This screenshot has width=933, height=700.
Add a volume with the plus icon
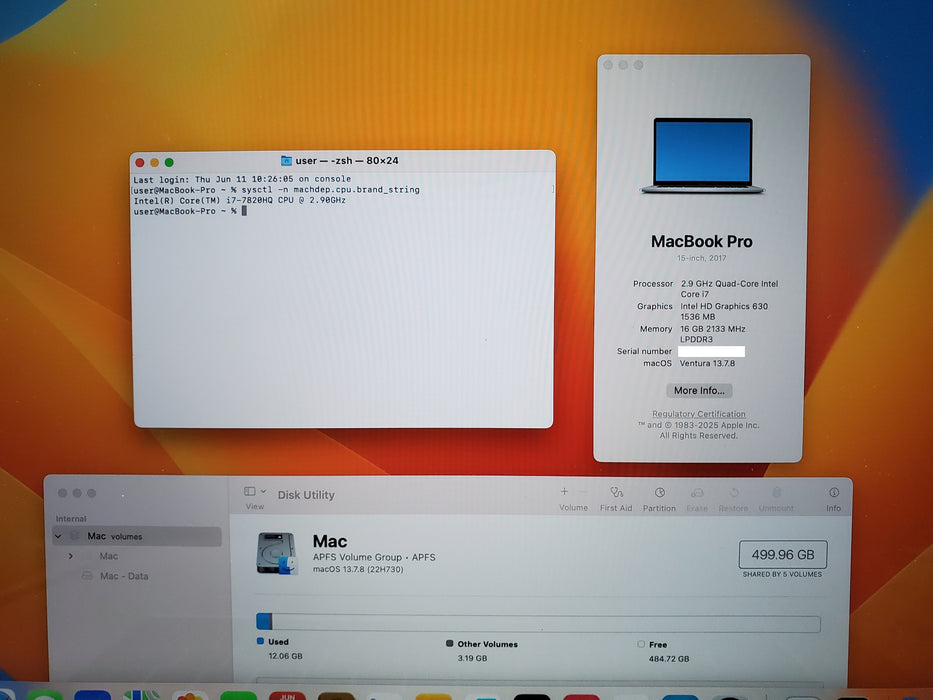[x=564, y=492]
